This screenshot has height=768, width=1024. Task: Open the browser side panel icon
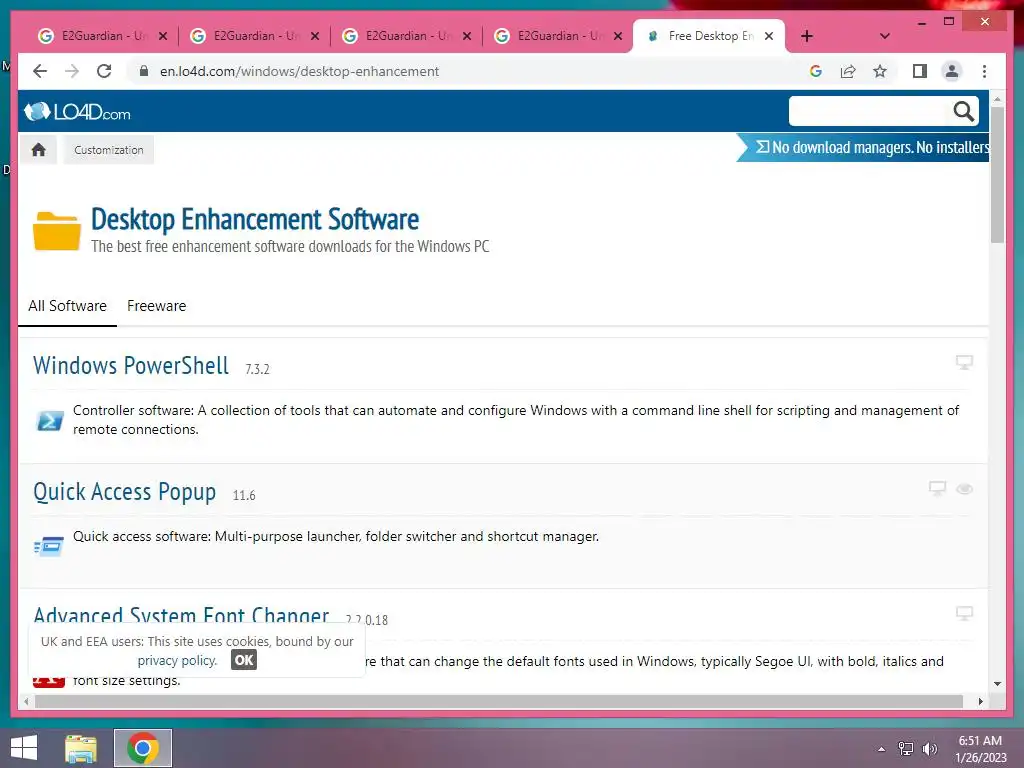pos(920,71)
